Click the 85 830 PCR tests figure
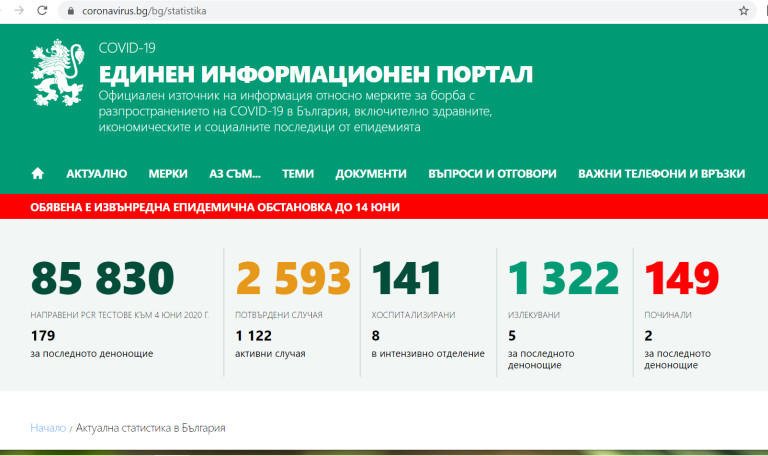The width and height of the screenshot is (768, 456). (x=102, y=279)
